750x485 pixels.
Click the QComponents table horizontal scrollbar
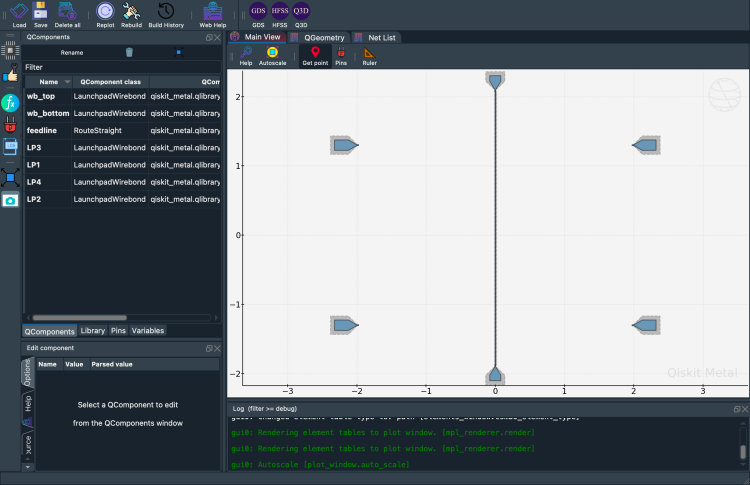click(79, 318)
